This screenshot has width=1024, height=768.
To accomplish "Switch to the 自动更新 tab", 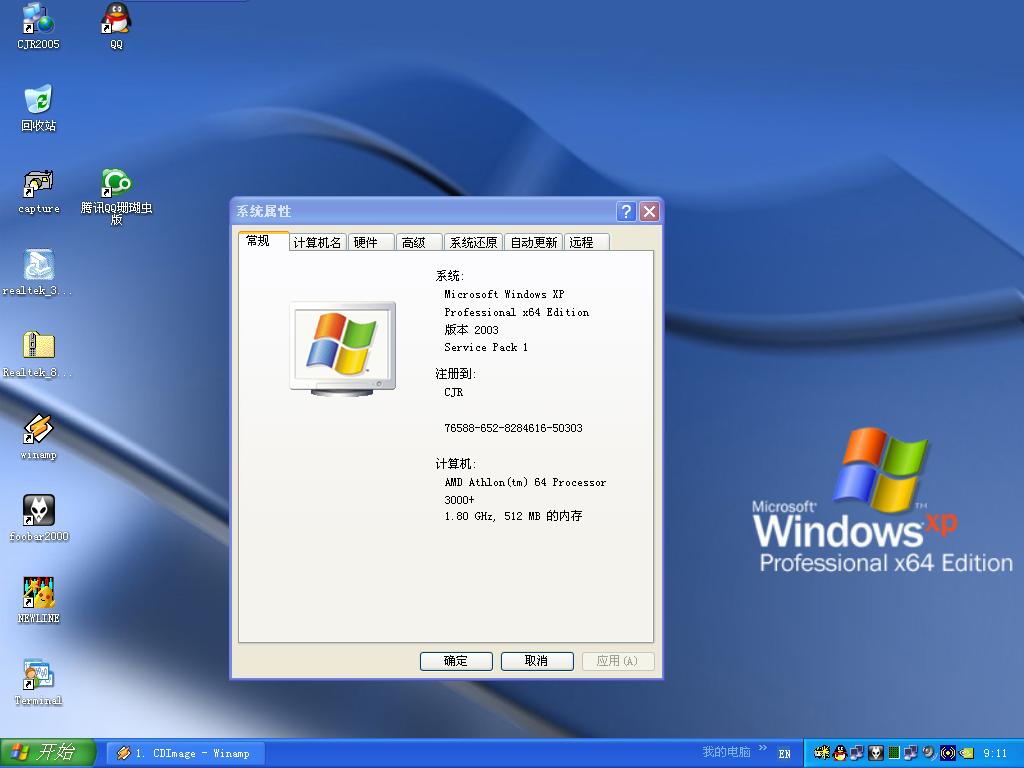I will point(533,242).
